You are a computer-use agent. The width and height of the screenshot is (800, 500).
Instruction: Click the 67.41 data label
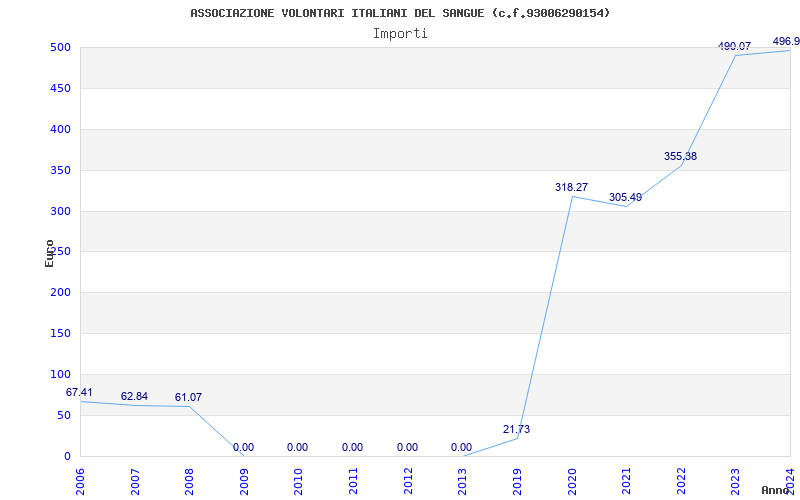79,392
